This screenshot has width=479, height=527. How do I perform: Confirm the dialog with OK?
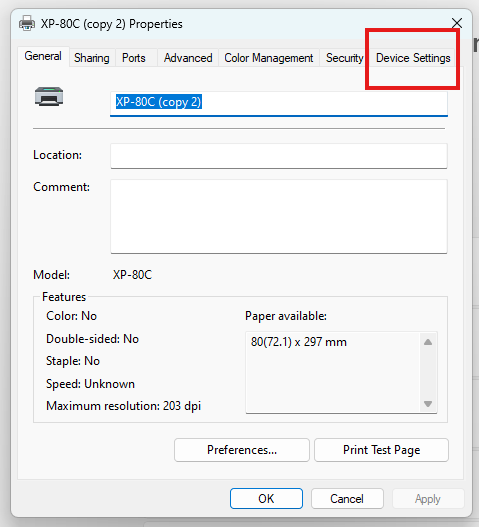266,498
